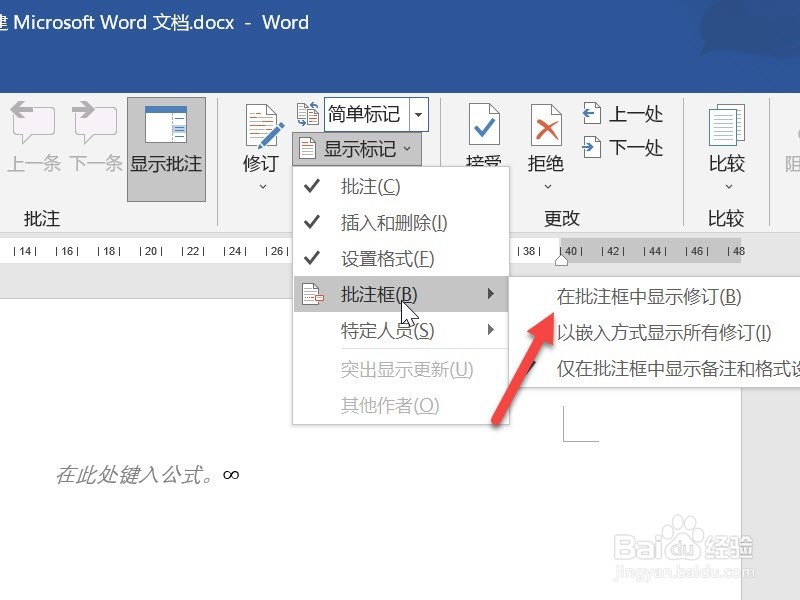Expand the 特定人员(S) submenu arrow
The height and width of the screenshot is (600, 800).
490,330
